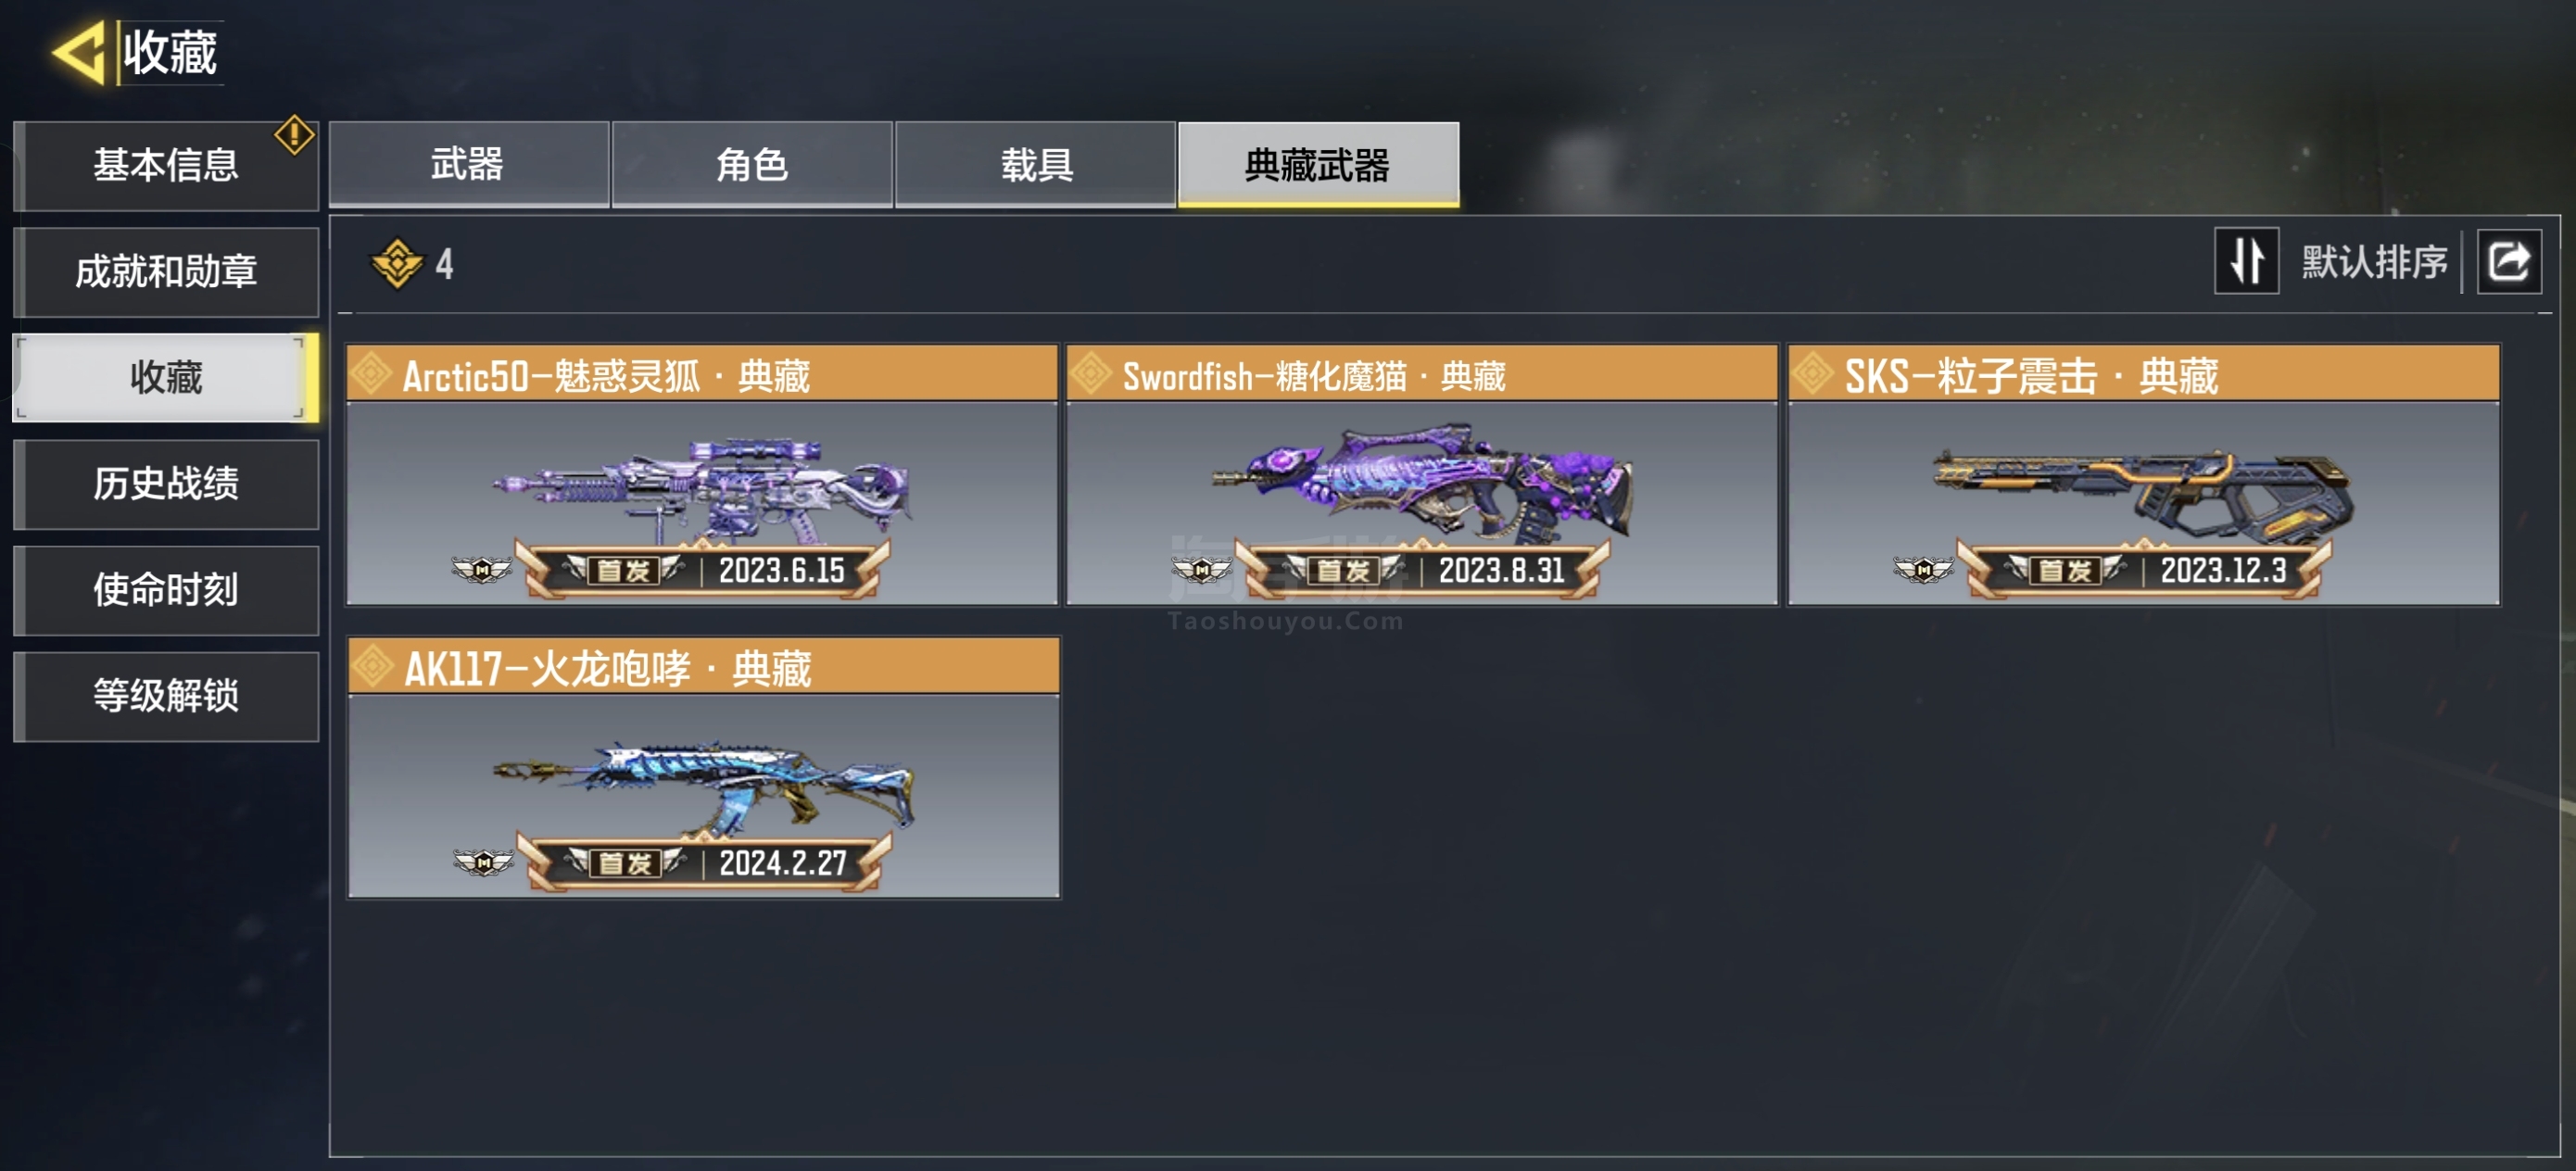Click the gold collection emblem showing count 4
The width and height of the screenshot is (2576, 1171).
coord(397,264)
